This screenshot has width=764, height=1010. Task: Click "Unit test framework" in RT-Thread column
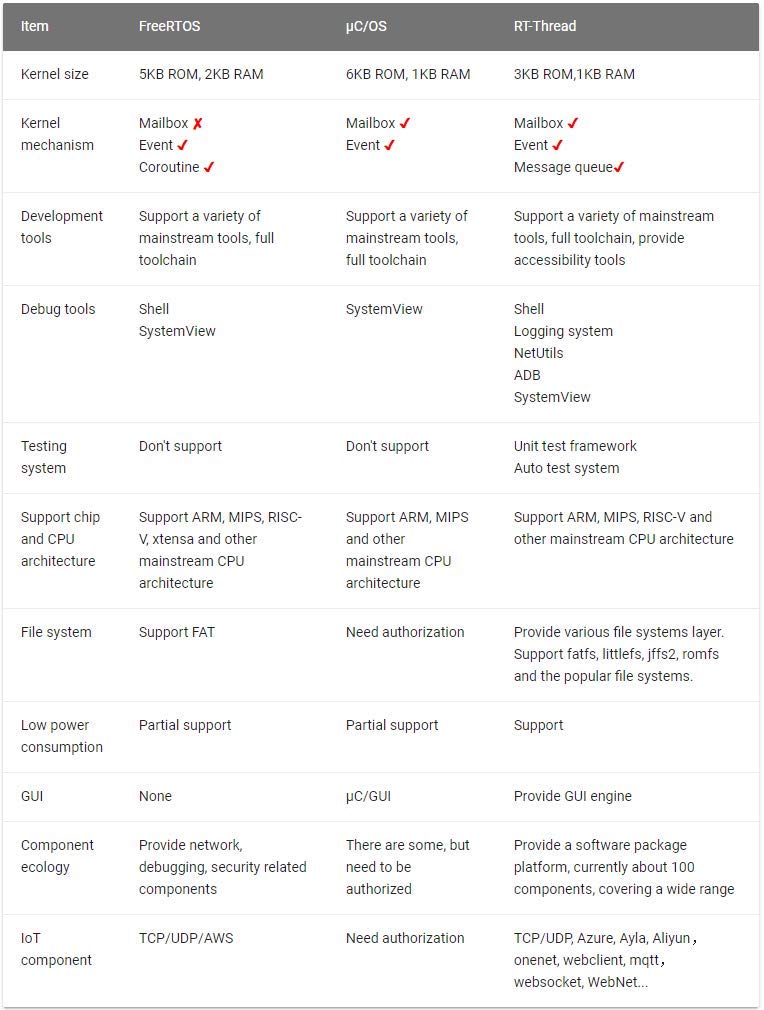(x=575, y=446)
